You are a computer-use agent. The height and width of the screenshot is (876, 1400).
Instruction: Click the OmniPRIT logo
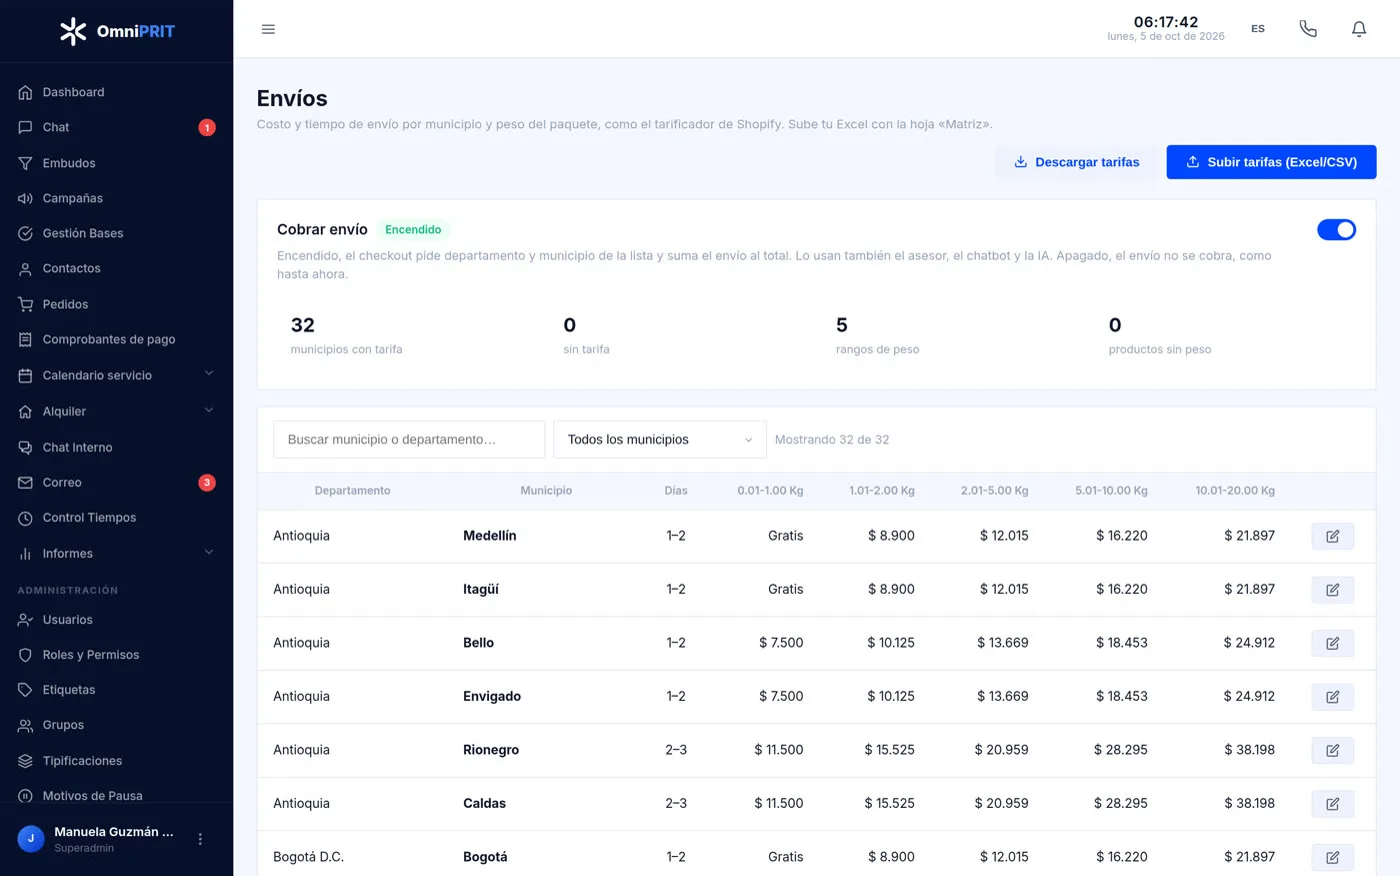[x=117, y=31]
